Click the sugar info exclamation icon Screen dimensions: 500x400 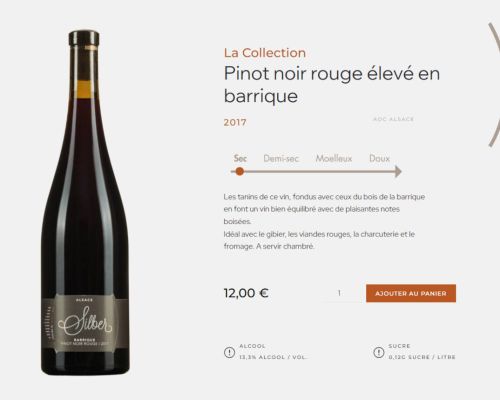tap(379, 352)
